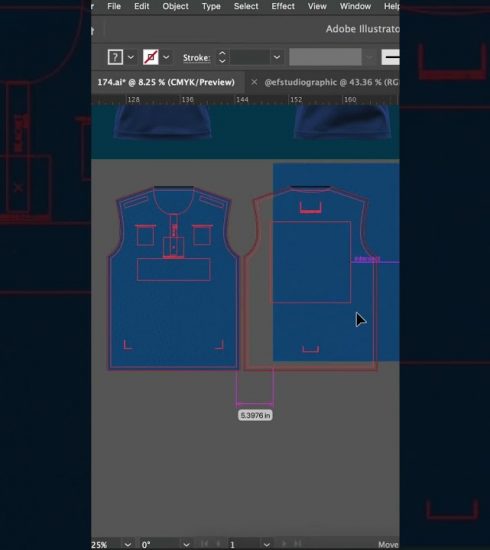490x550 pixels.
Task: Click the Stroke color swatch with red slash
Action: pos(151,57)
